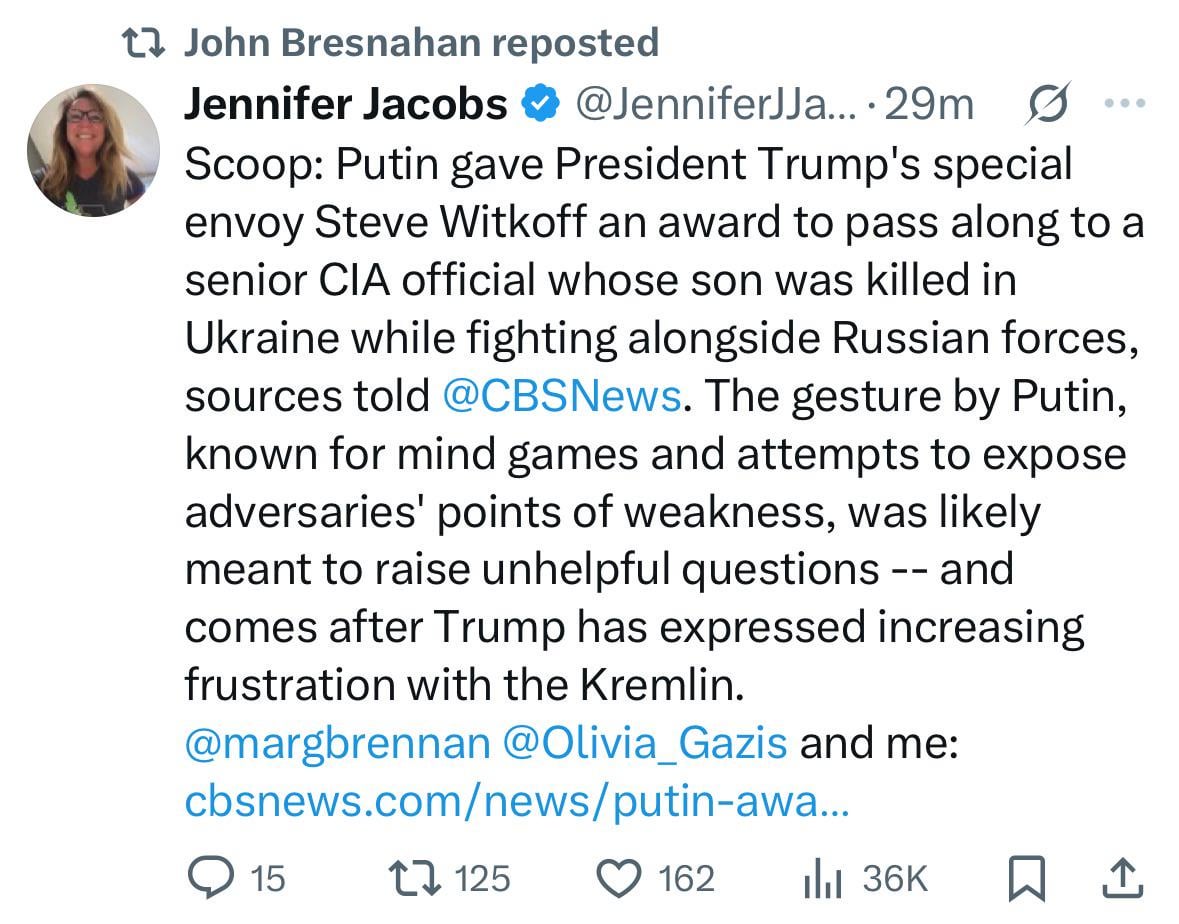Click the small repost icon beside John Bresnahan
This screenshot has width=1179, height=924.
coord(143,43)
